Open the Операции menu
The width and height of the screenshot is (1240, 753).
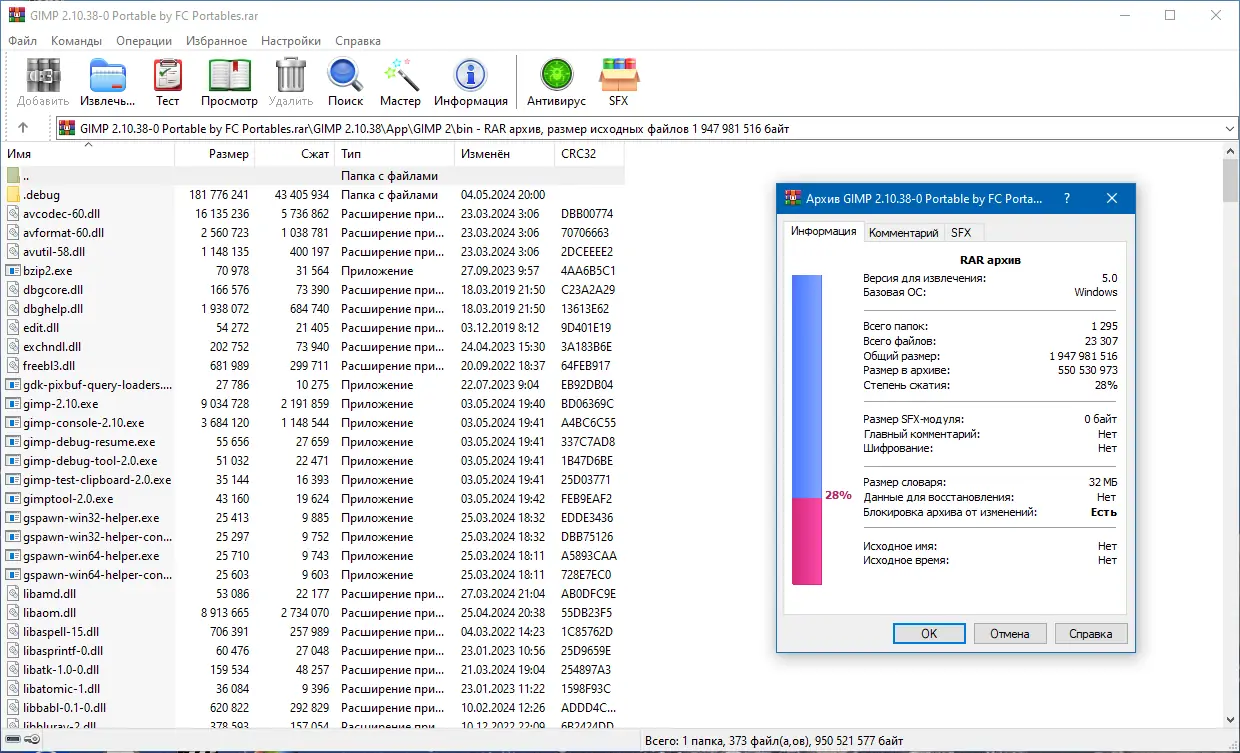click(144, 41)
